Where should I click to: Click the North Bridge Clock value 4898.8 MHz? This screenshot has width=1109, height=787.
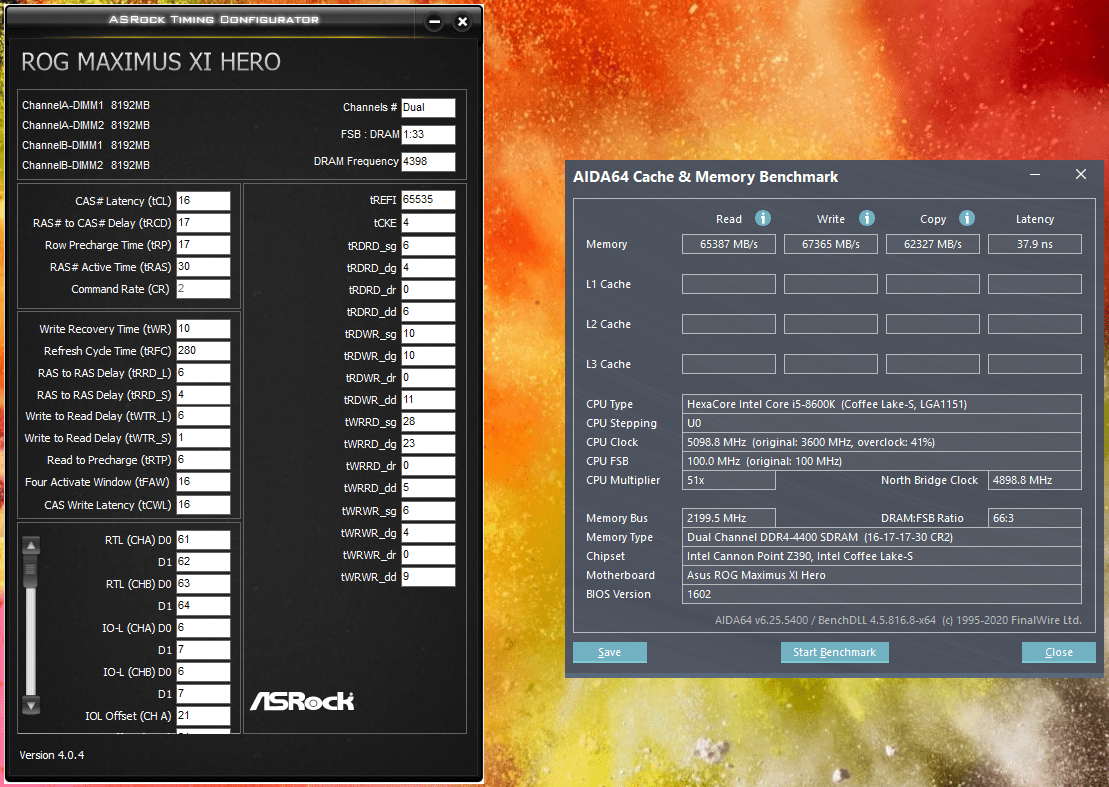pyautogui.click(x=1034, y=480)
